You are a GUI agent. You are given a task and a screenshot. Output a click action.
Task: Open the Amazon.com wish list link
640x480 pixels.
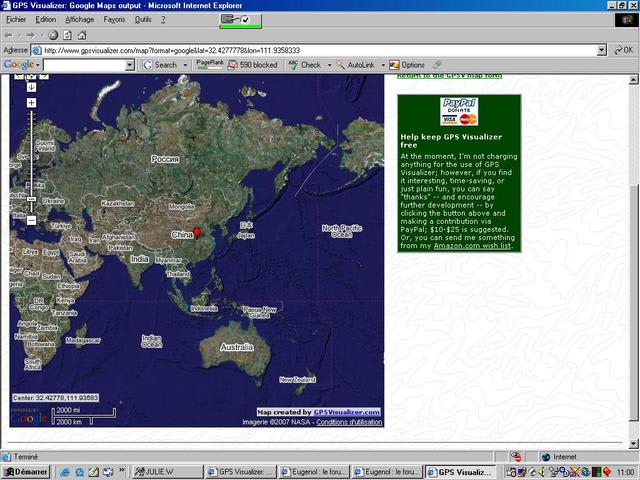[x=471, y=245]
